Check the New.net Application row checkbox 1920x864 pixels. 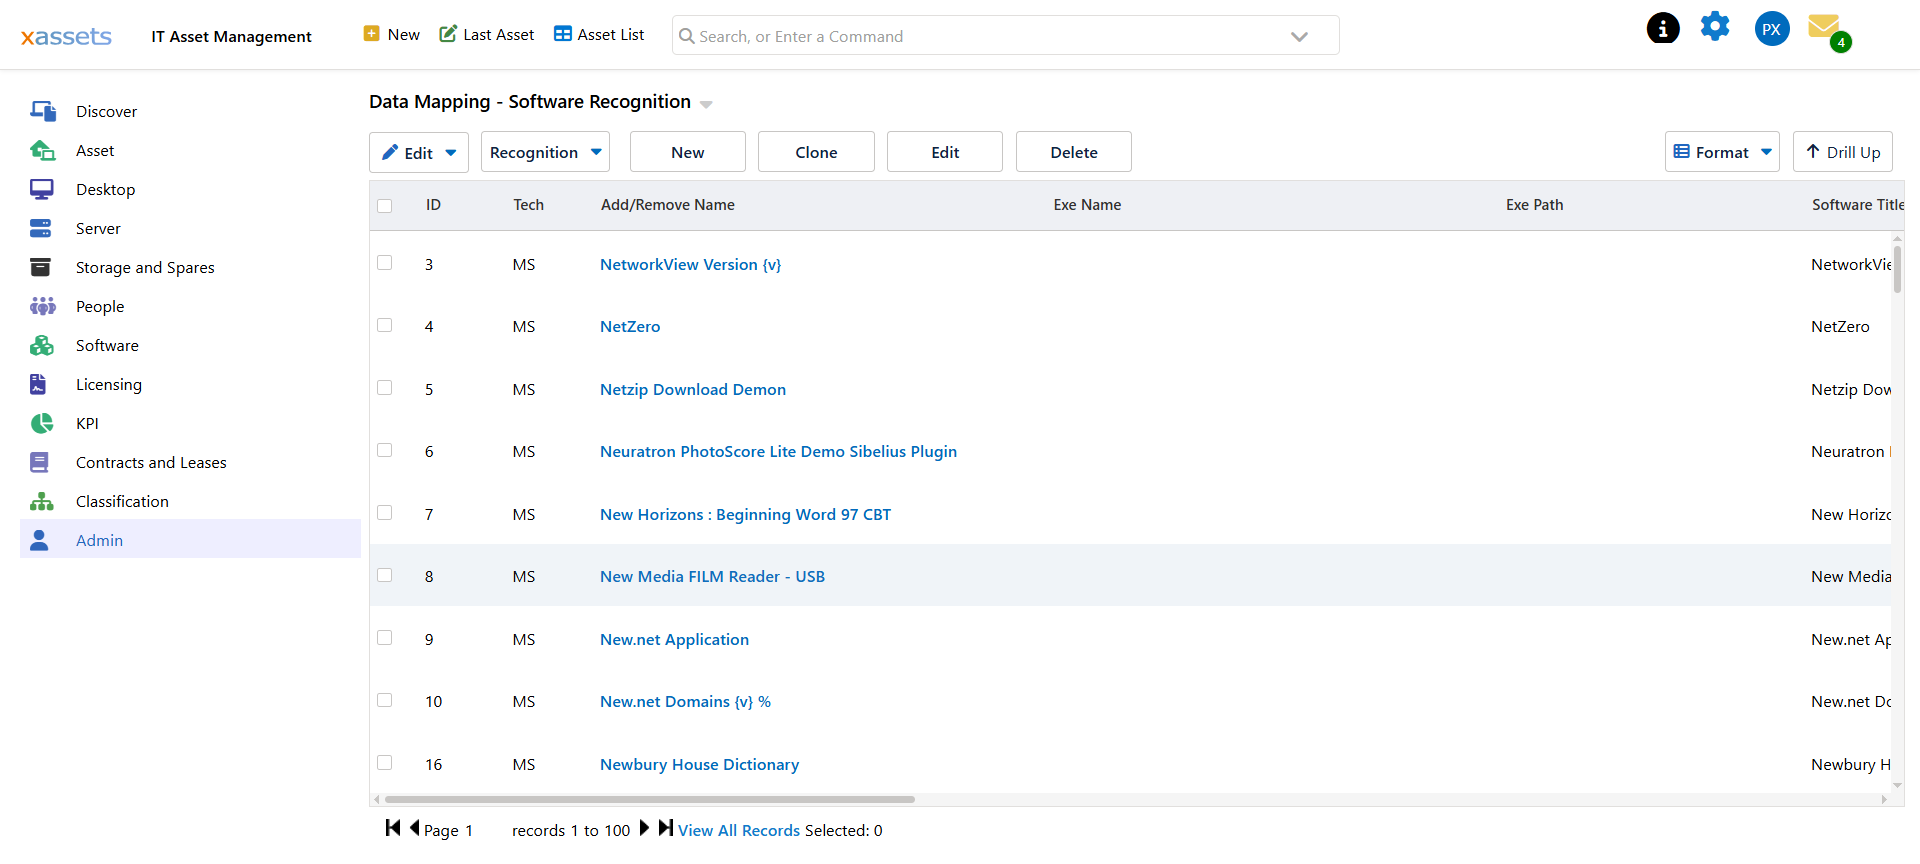pyautogui.click(x=385, y=638)
